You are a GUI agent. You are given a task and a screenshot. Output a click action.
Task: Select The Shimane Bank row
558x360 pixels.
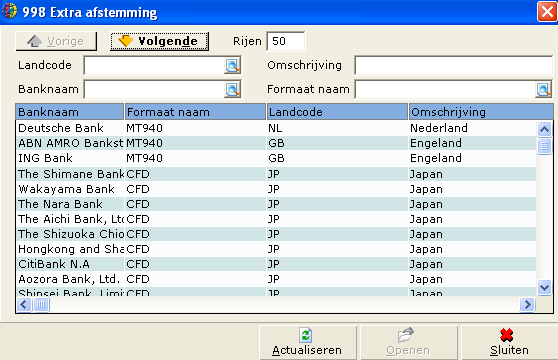click(276, 174)
